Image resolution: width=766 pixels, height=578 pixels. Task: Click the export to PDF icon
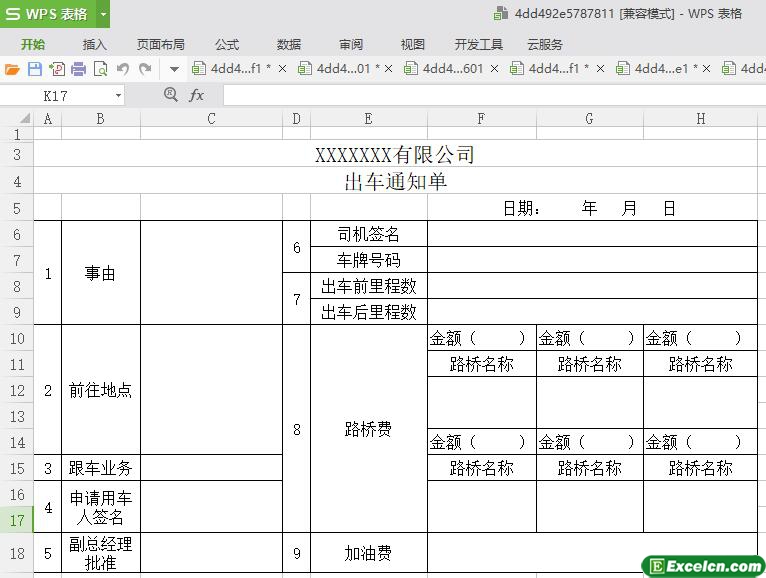tap(57, 69)
